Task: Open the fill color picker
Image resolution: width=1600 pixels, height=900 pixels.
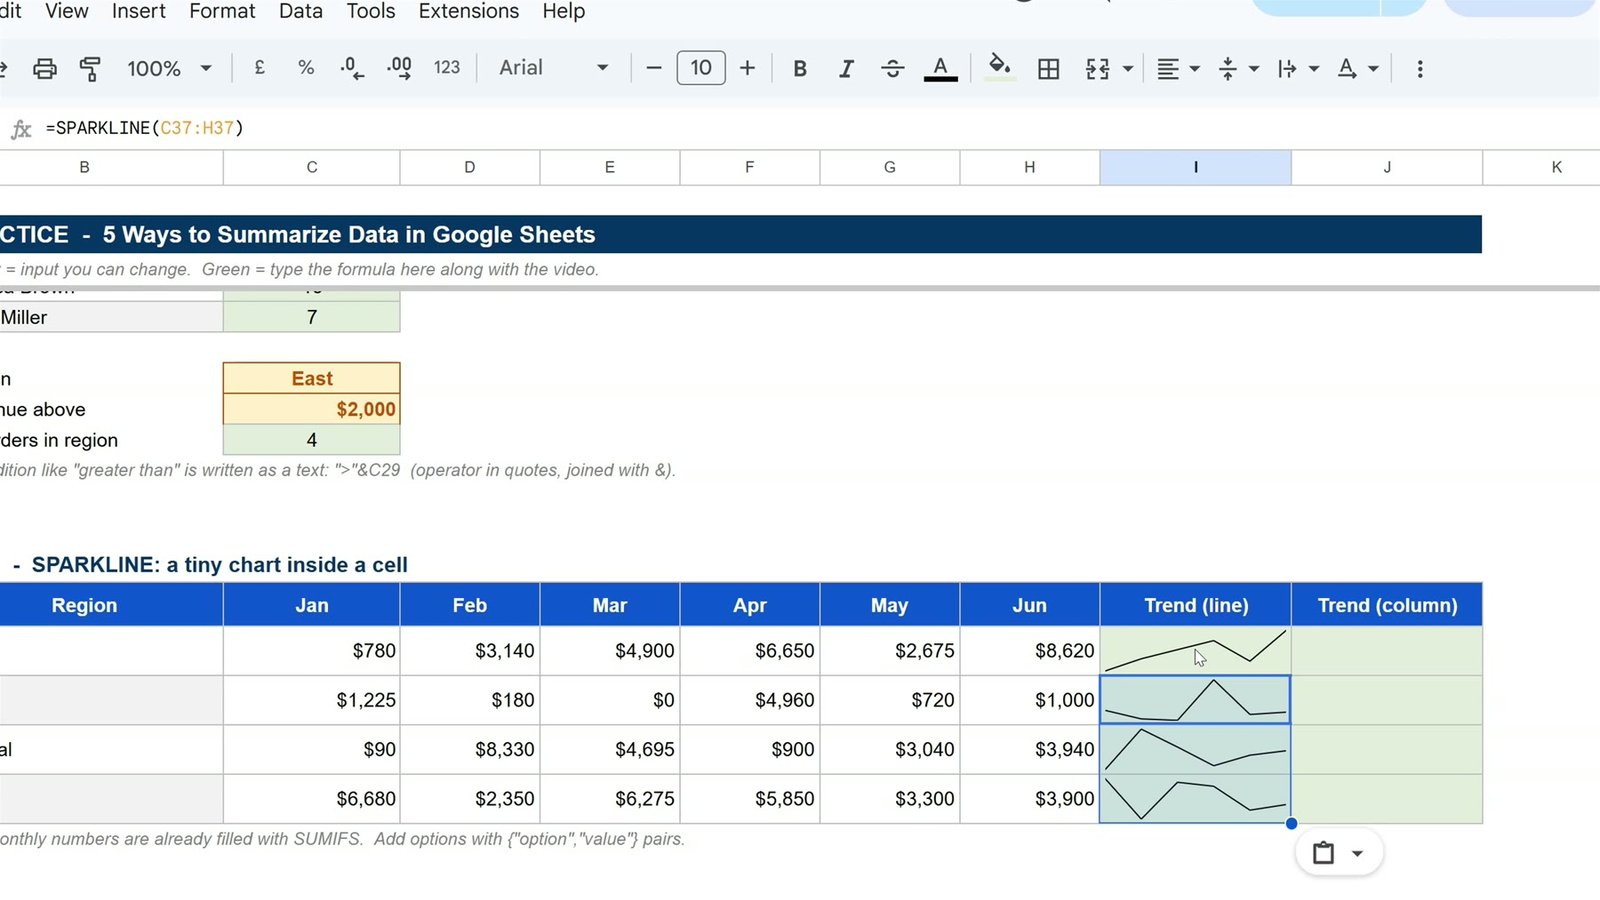Action: (x=999, y=68)
